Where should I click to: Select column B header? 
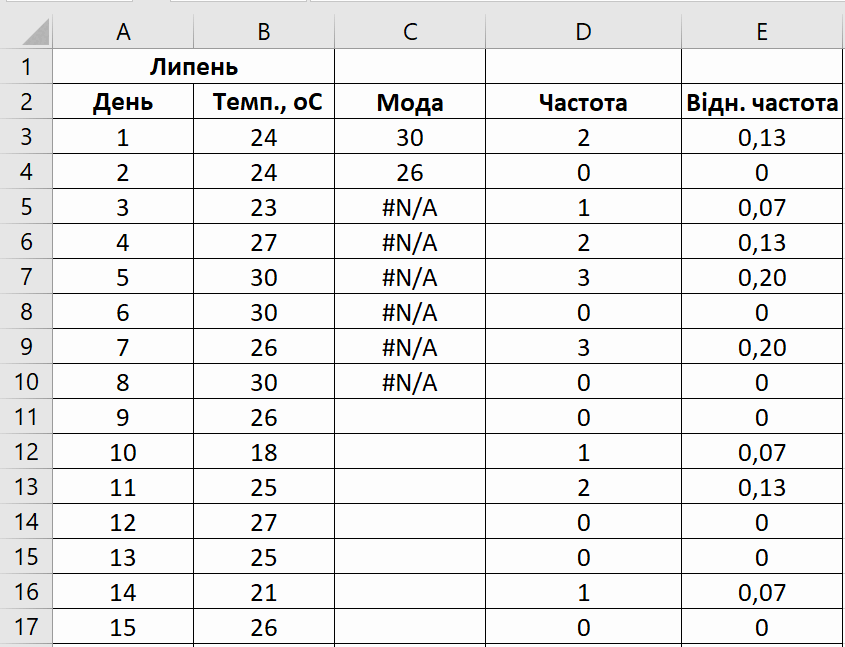[264, 32]
